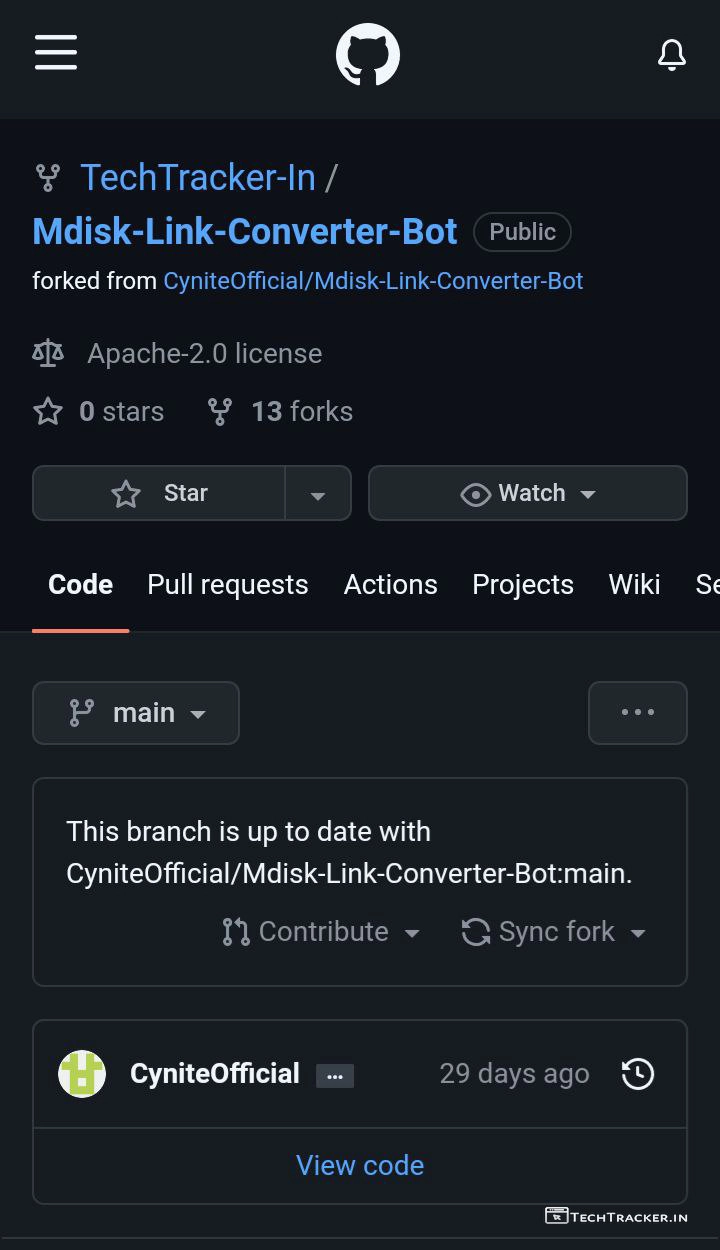Open commit history clock icon
The image size is (720, 1250).
[x=638, y=1074]
